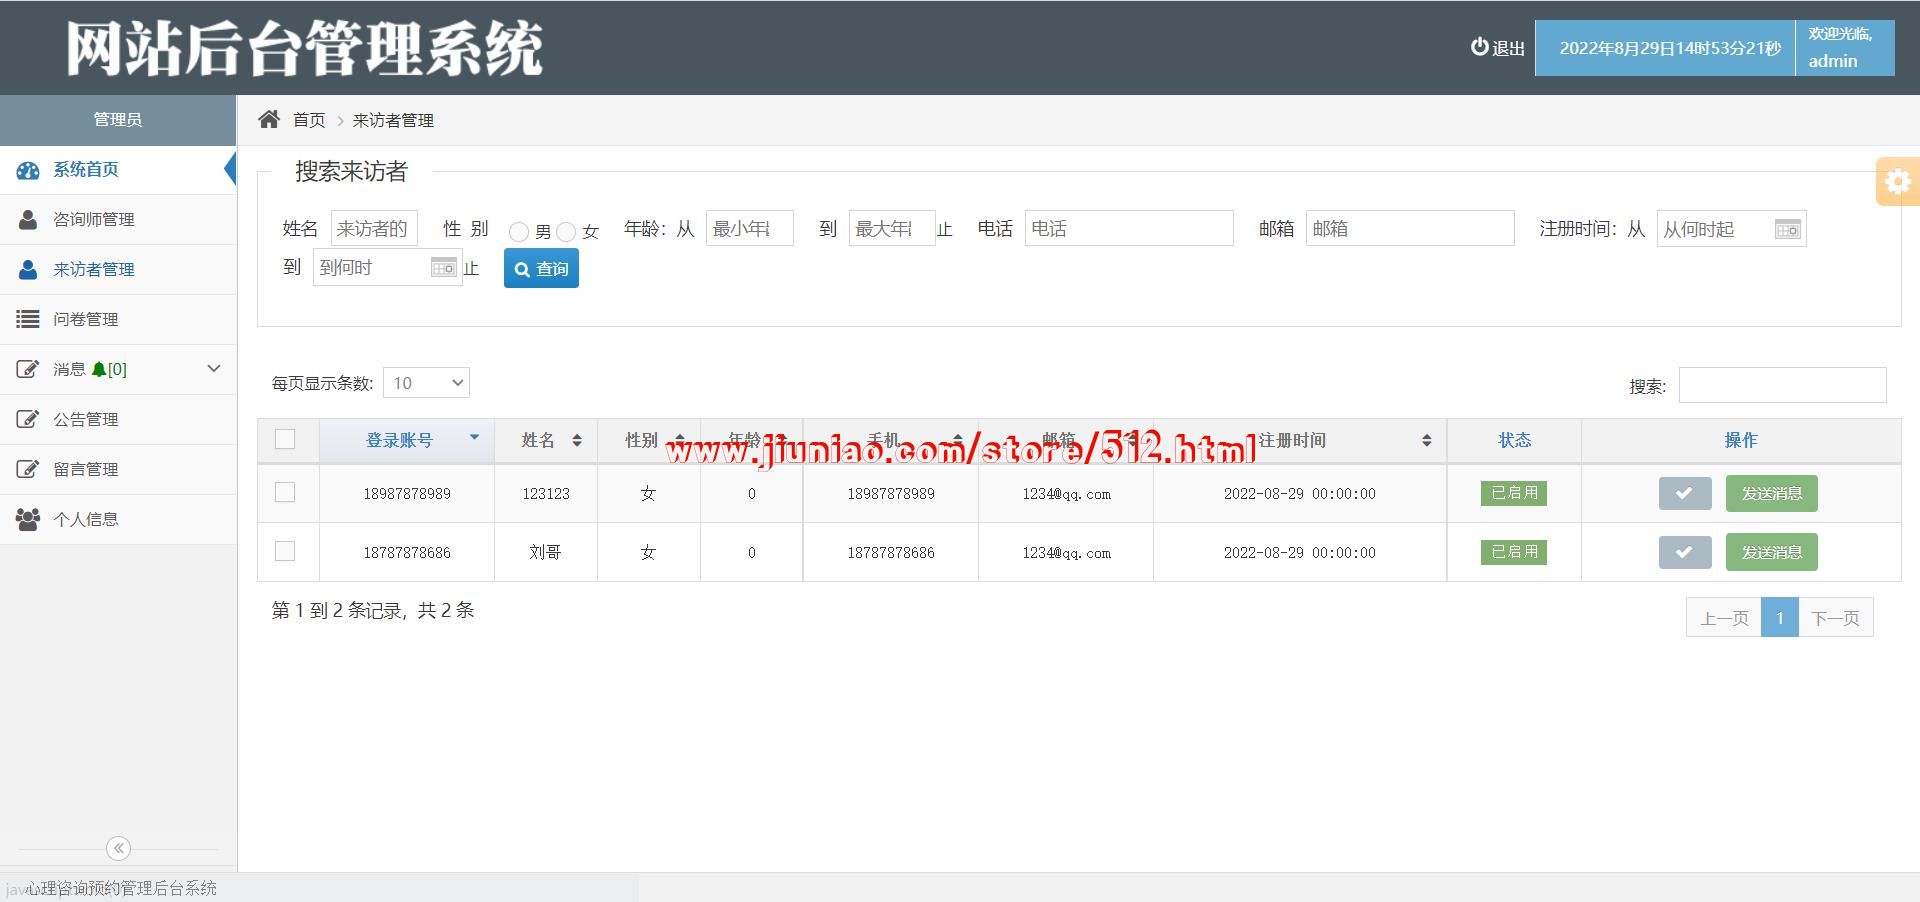Viewport: 1920px width, 902px height.
Task: Click 发送消息 for account 18987878989
Action: tap(1771, 493)
